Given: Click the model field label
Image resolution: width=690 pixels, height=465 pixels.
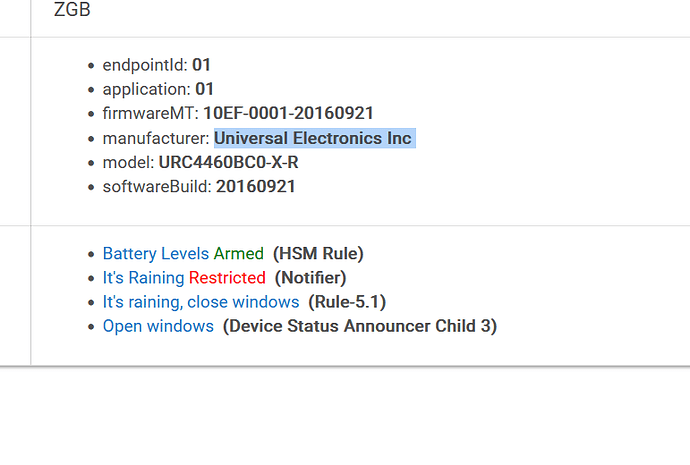Looking at the screenshot, I should pyautogui.click(x=128, y=162).
